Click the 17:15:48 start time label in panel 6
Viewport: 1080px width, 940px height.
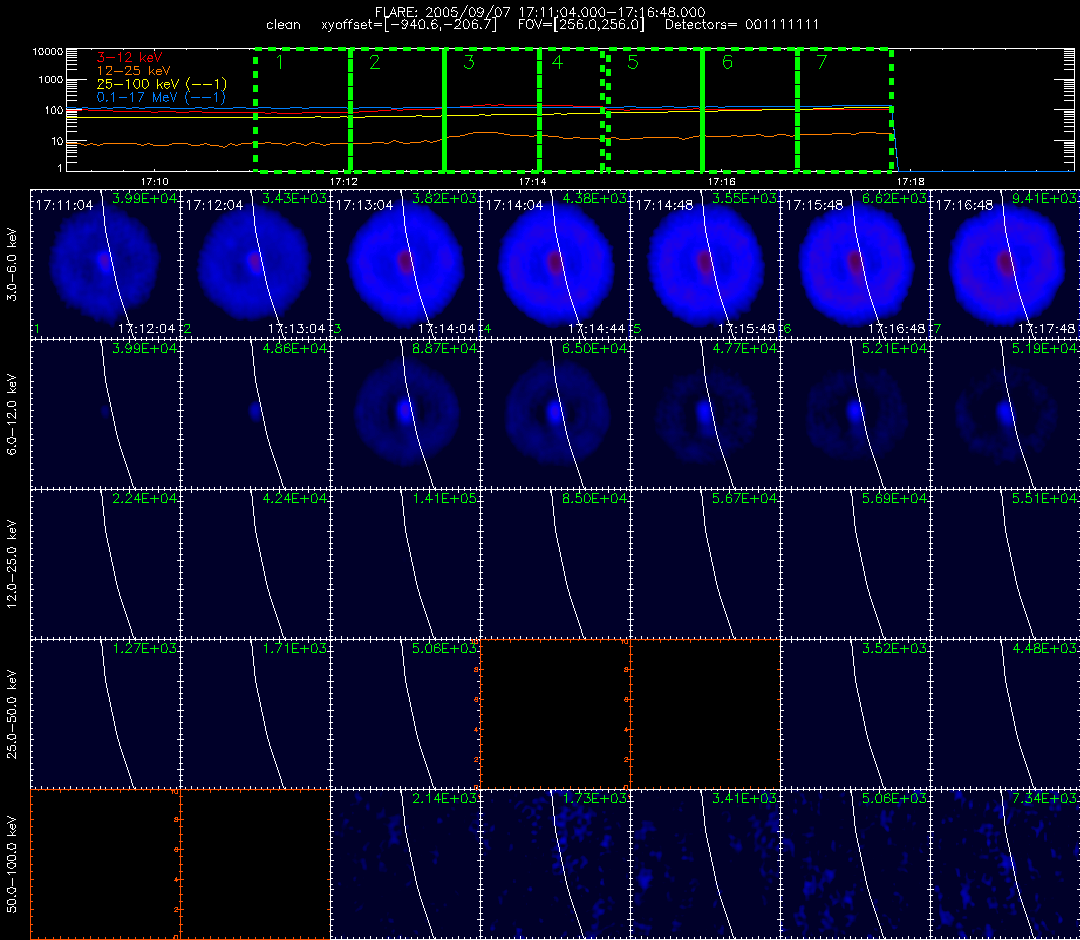[814, 205]
